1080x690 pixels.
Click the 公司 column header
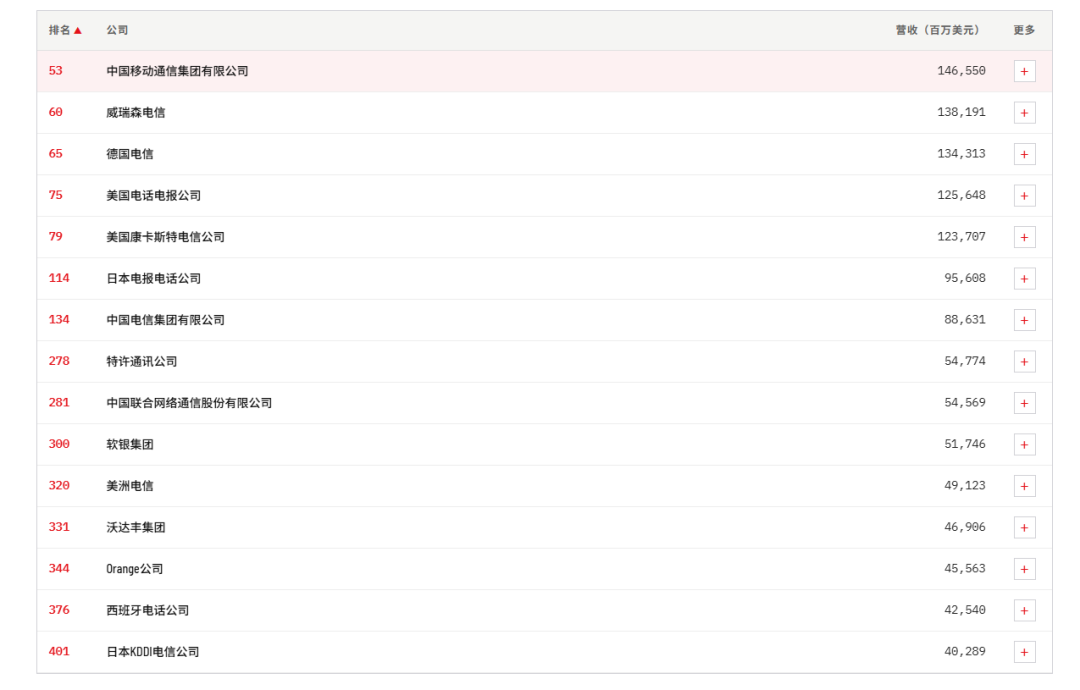click(117, 30)
